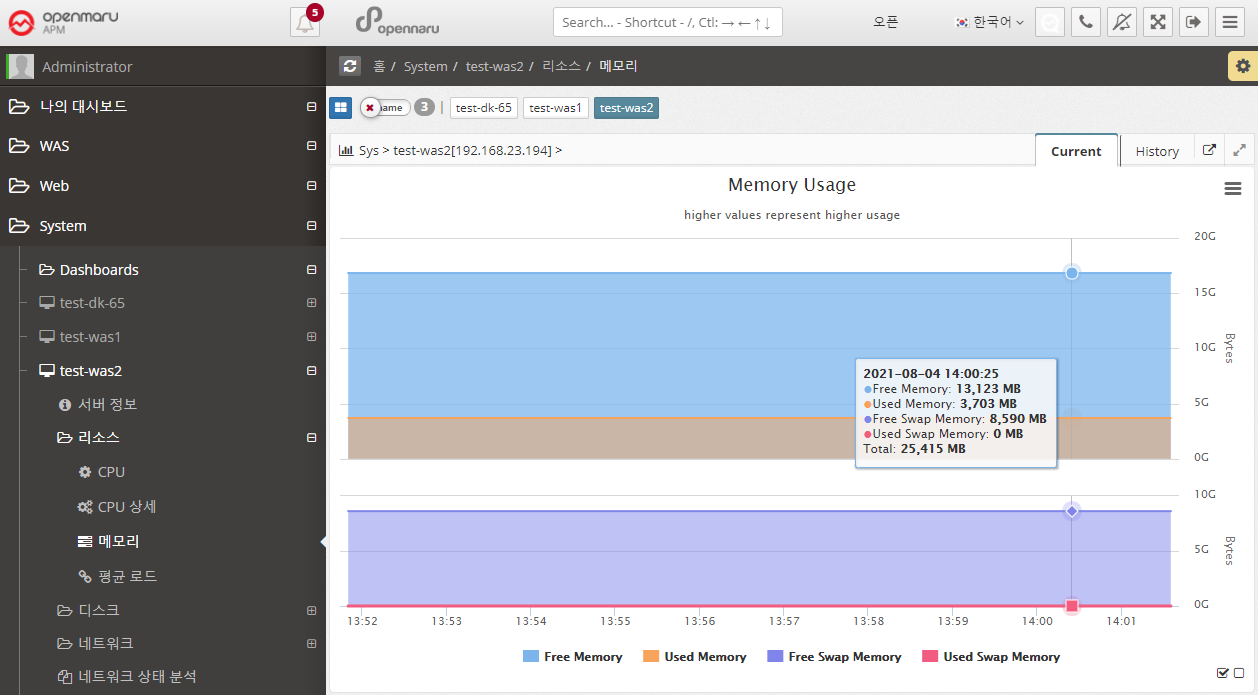Image resolution: width=1258 pixels, height=695 pixels.
Task: Toggle the checked box below chart
Action: (x=1222, y=673)
